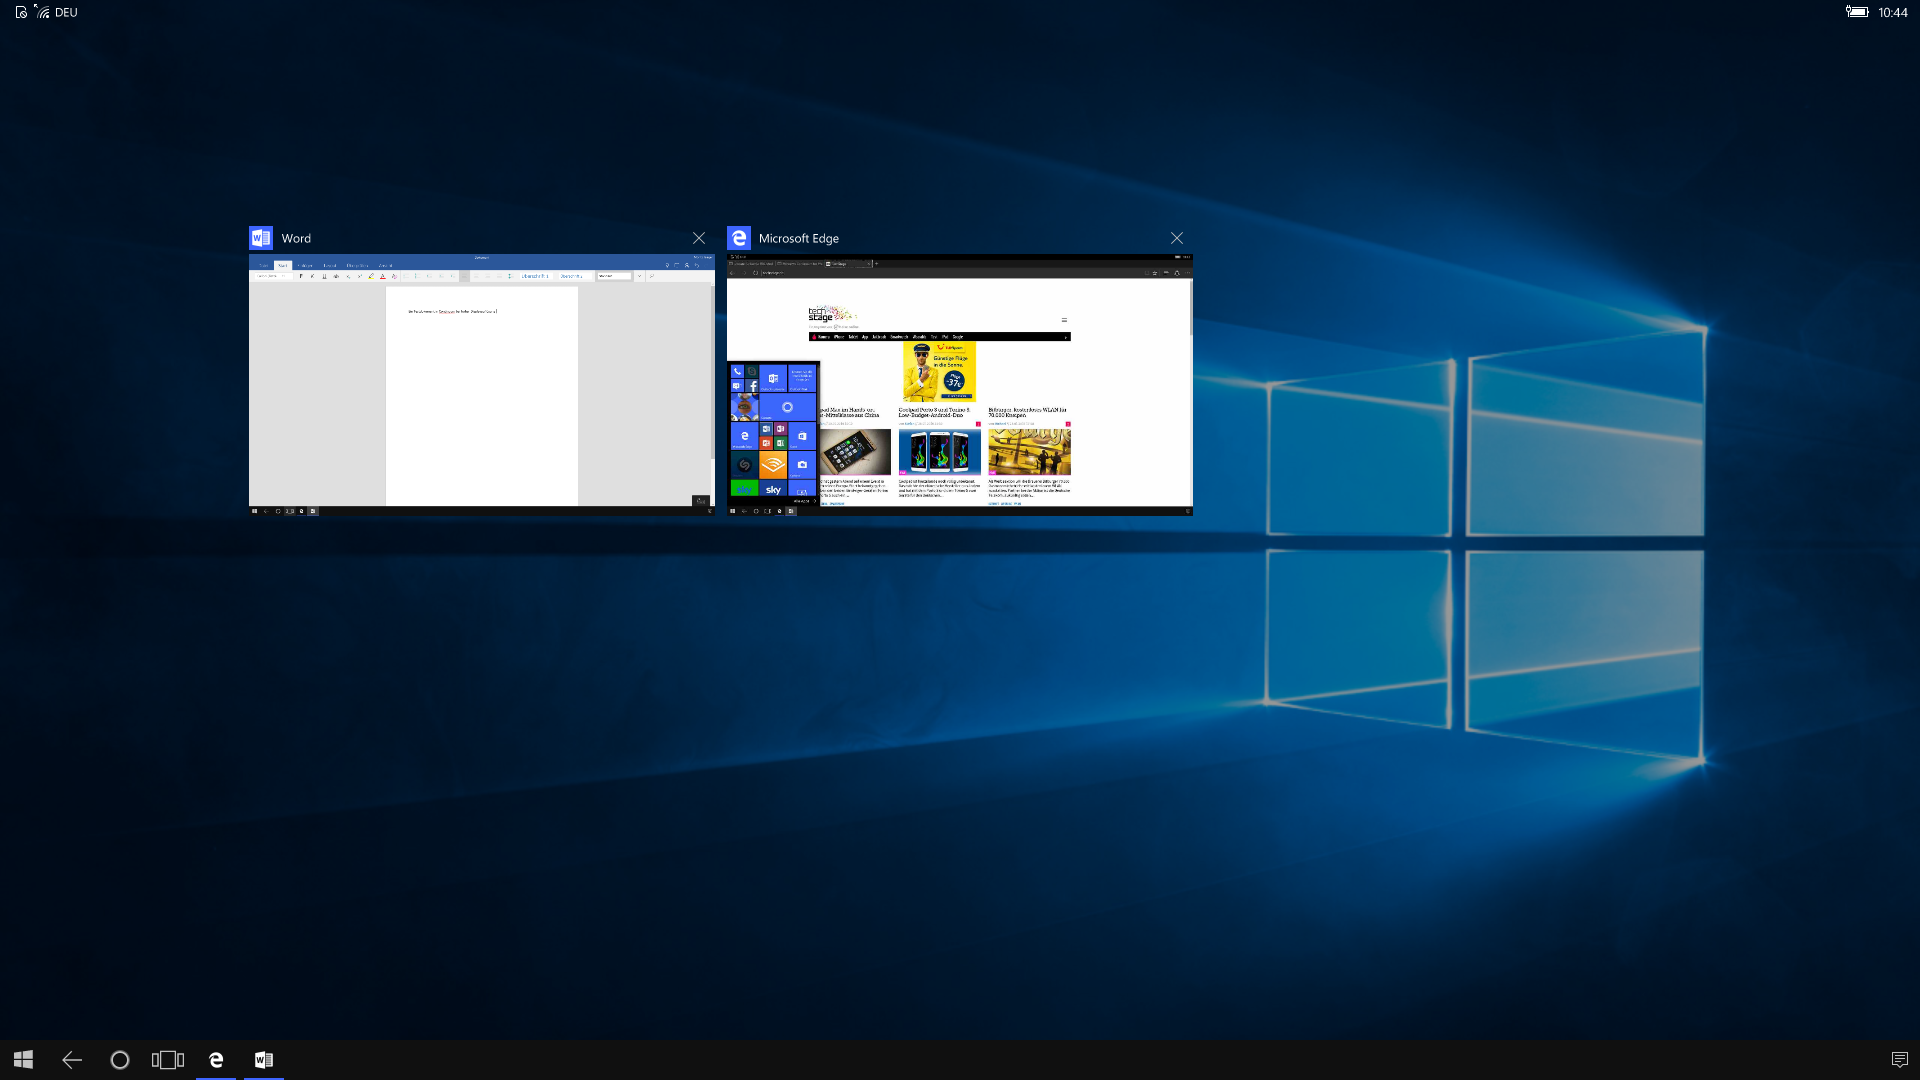Select the Microsoft Edge window thumbnail

[959, 385]
